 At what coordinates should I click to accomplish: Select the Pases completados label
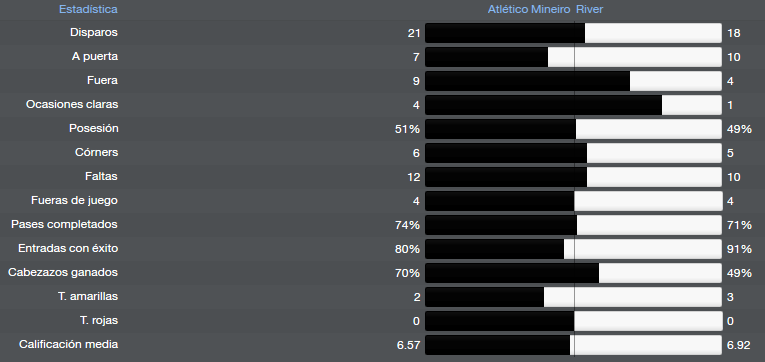tap(64, 224)
